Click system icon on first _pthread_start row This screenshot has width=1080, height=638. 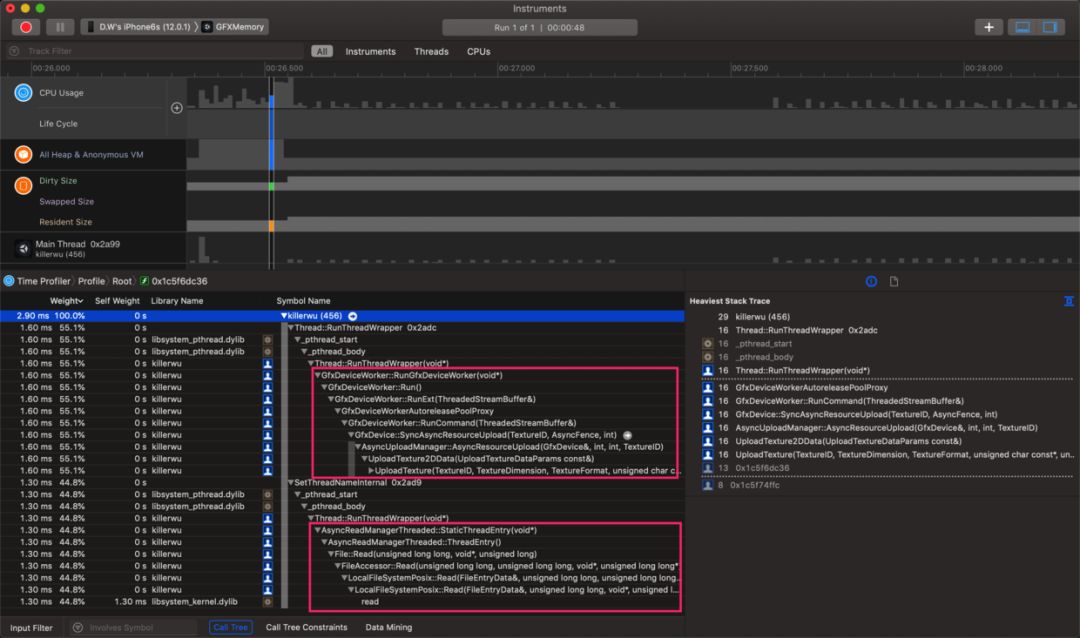(x=267, y=340)
